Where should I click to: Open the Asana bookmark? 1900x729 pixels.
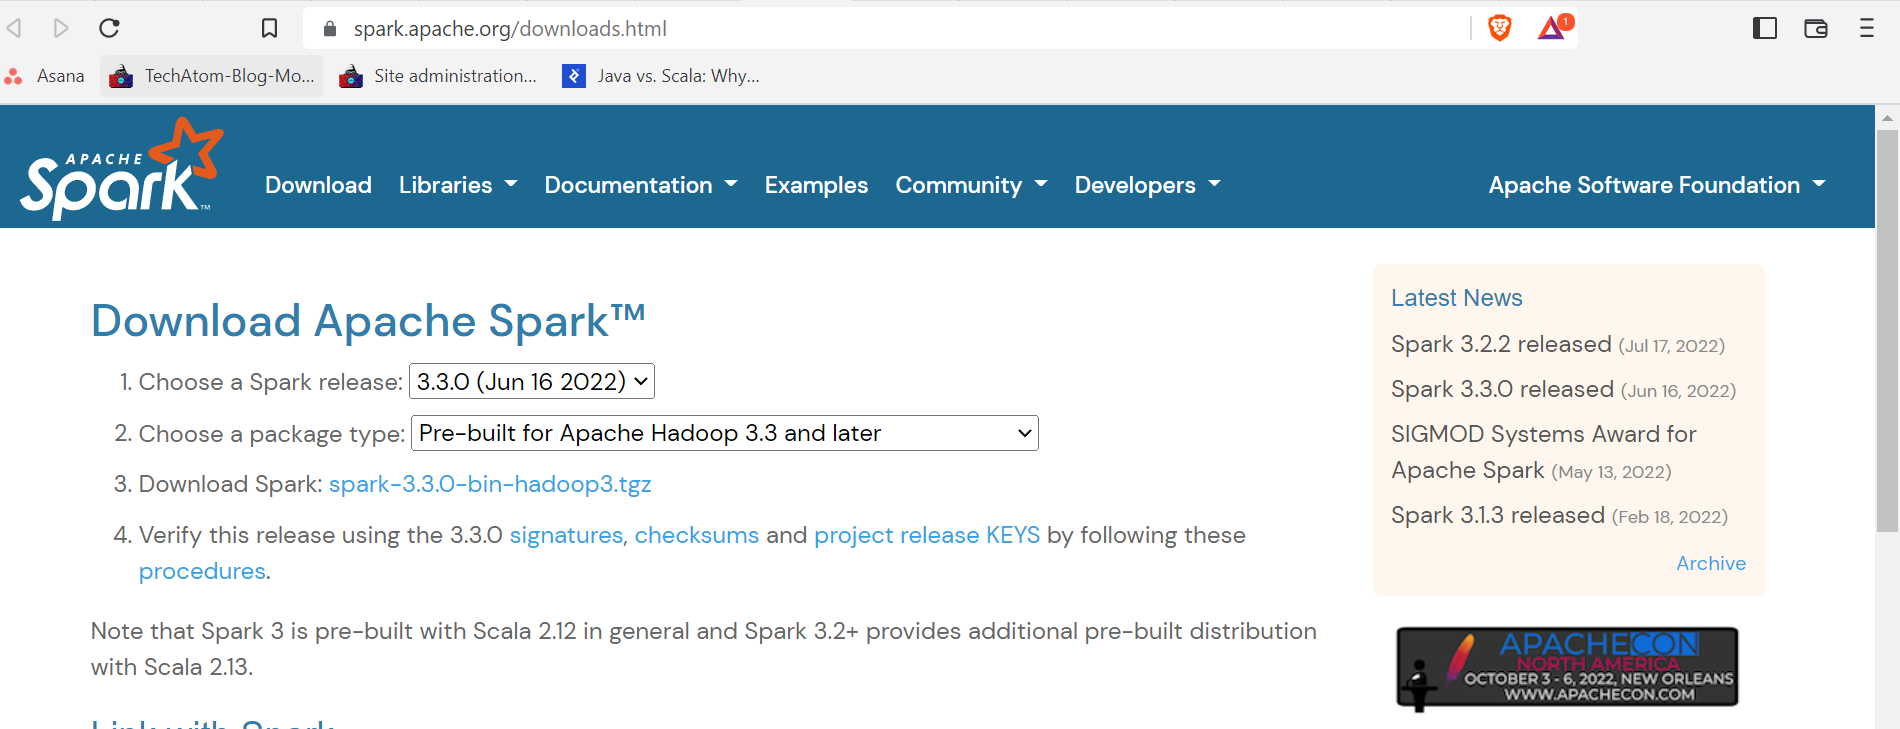[x=45, y=76]
